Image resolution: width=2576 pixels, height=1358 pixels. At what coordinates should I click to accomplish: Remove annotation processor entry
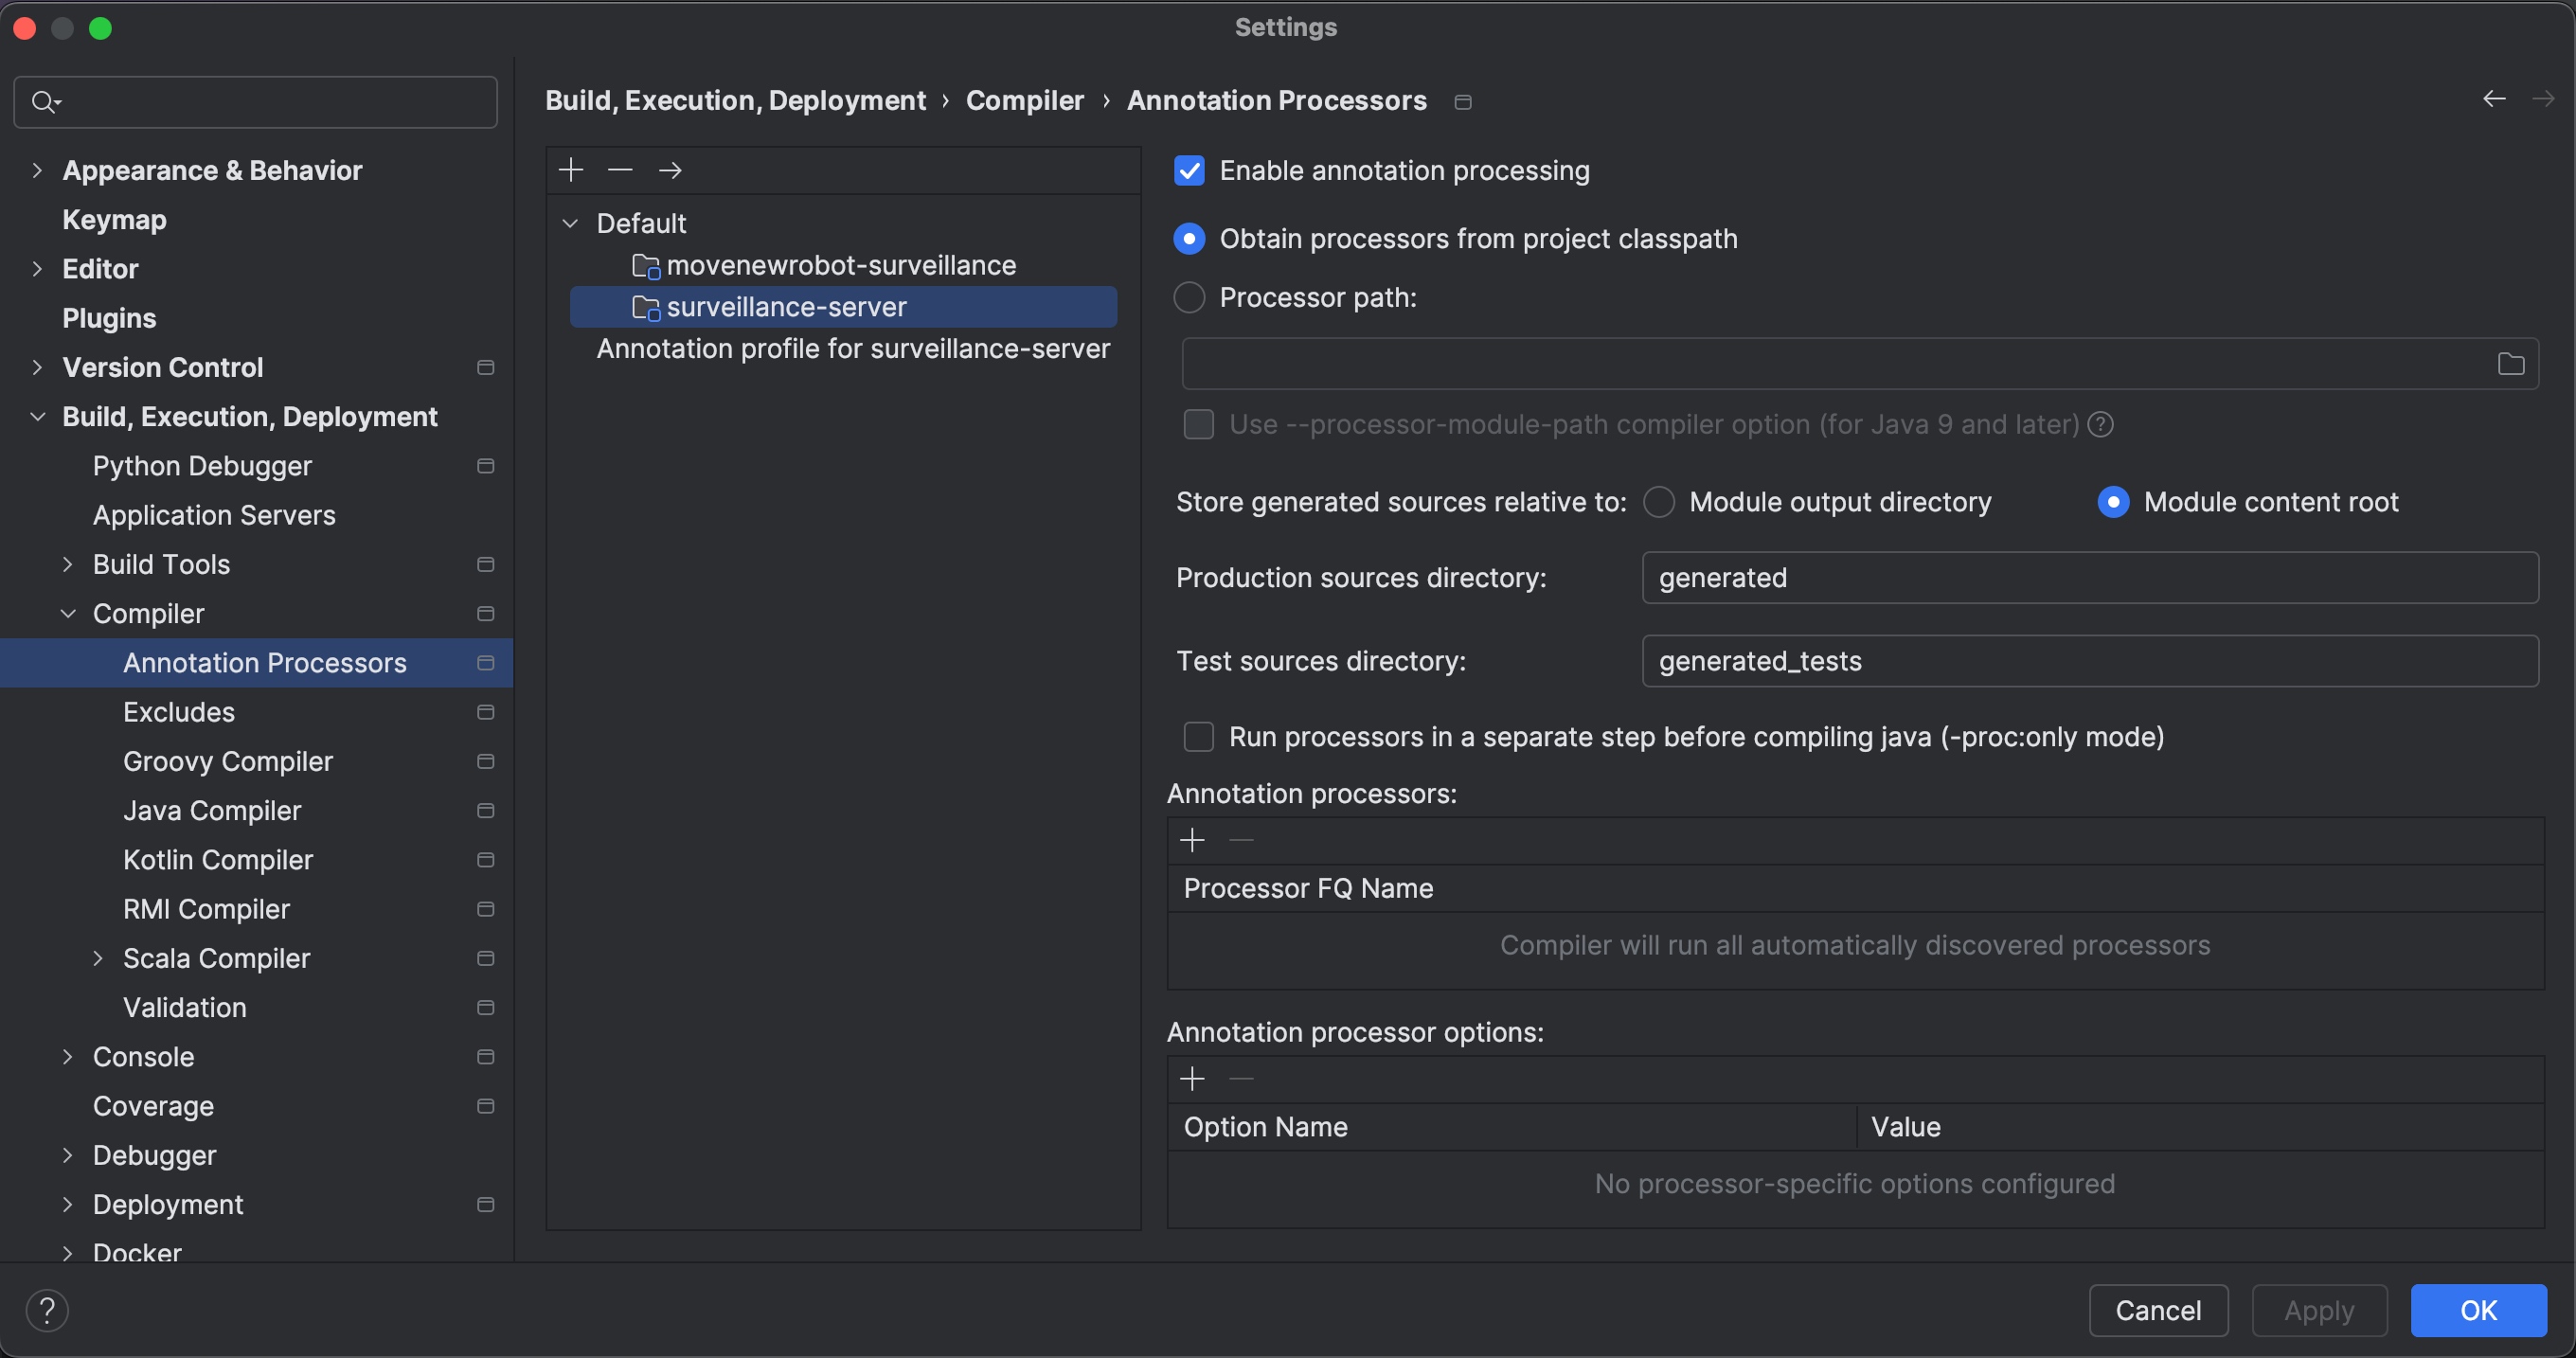click(1241, 840)
